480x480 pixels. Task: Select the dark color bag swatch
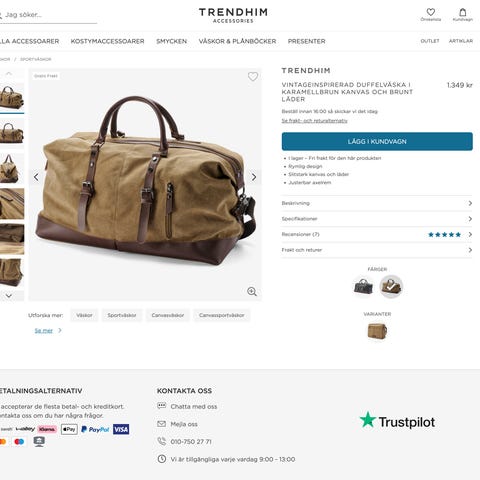pos(363,286)
